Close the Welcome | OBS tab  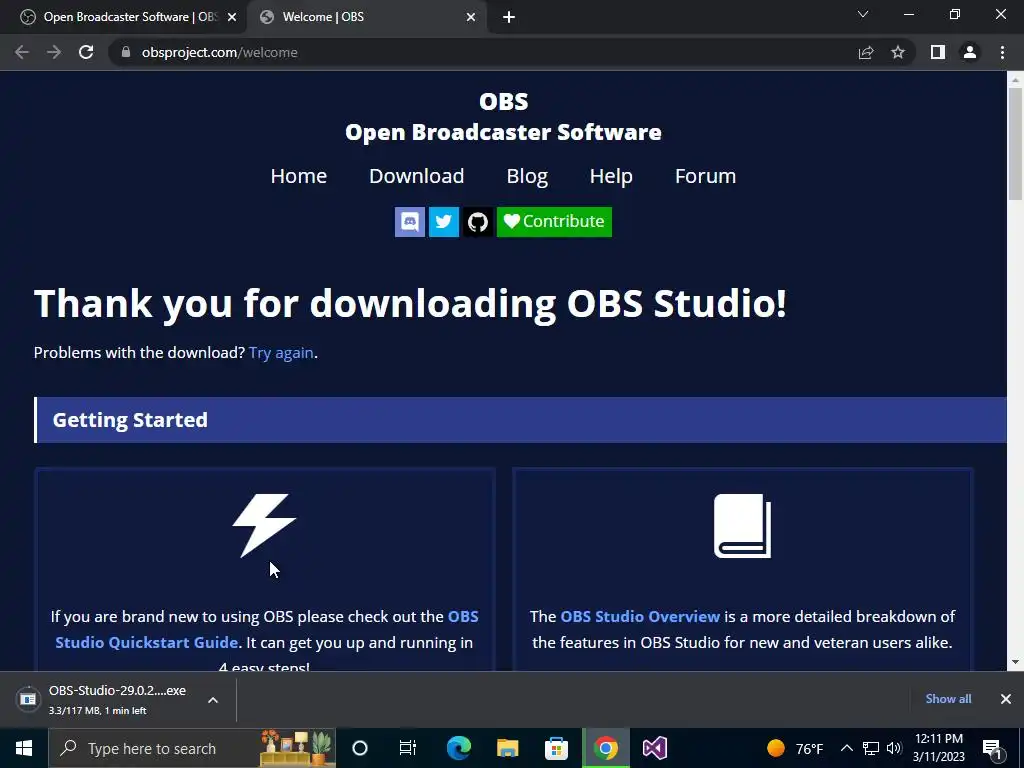471,18
